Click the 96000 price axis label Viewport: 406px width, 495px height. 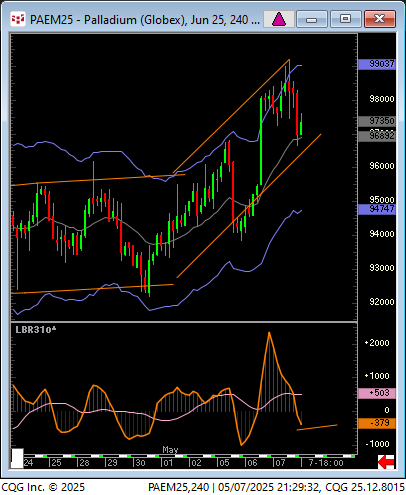382,166
